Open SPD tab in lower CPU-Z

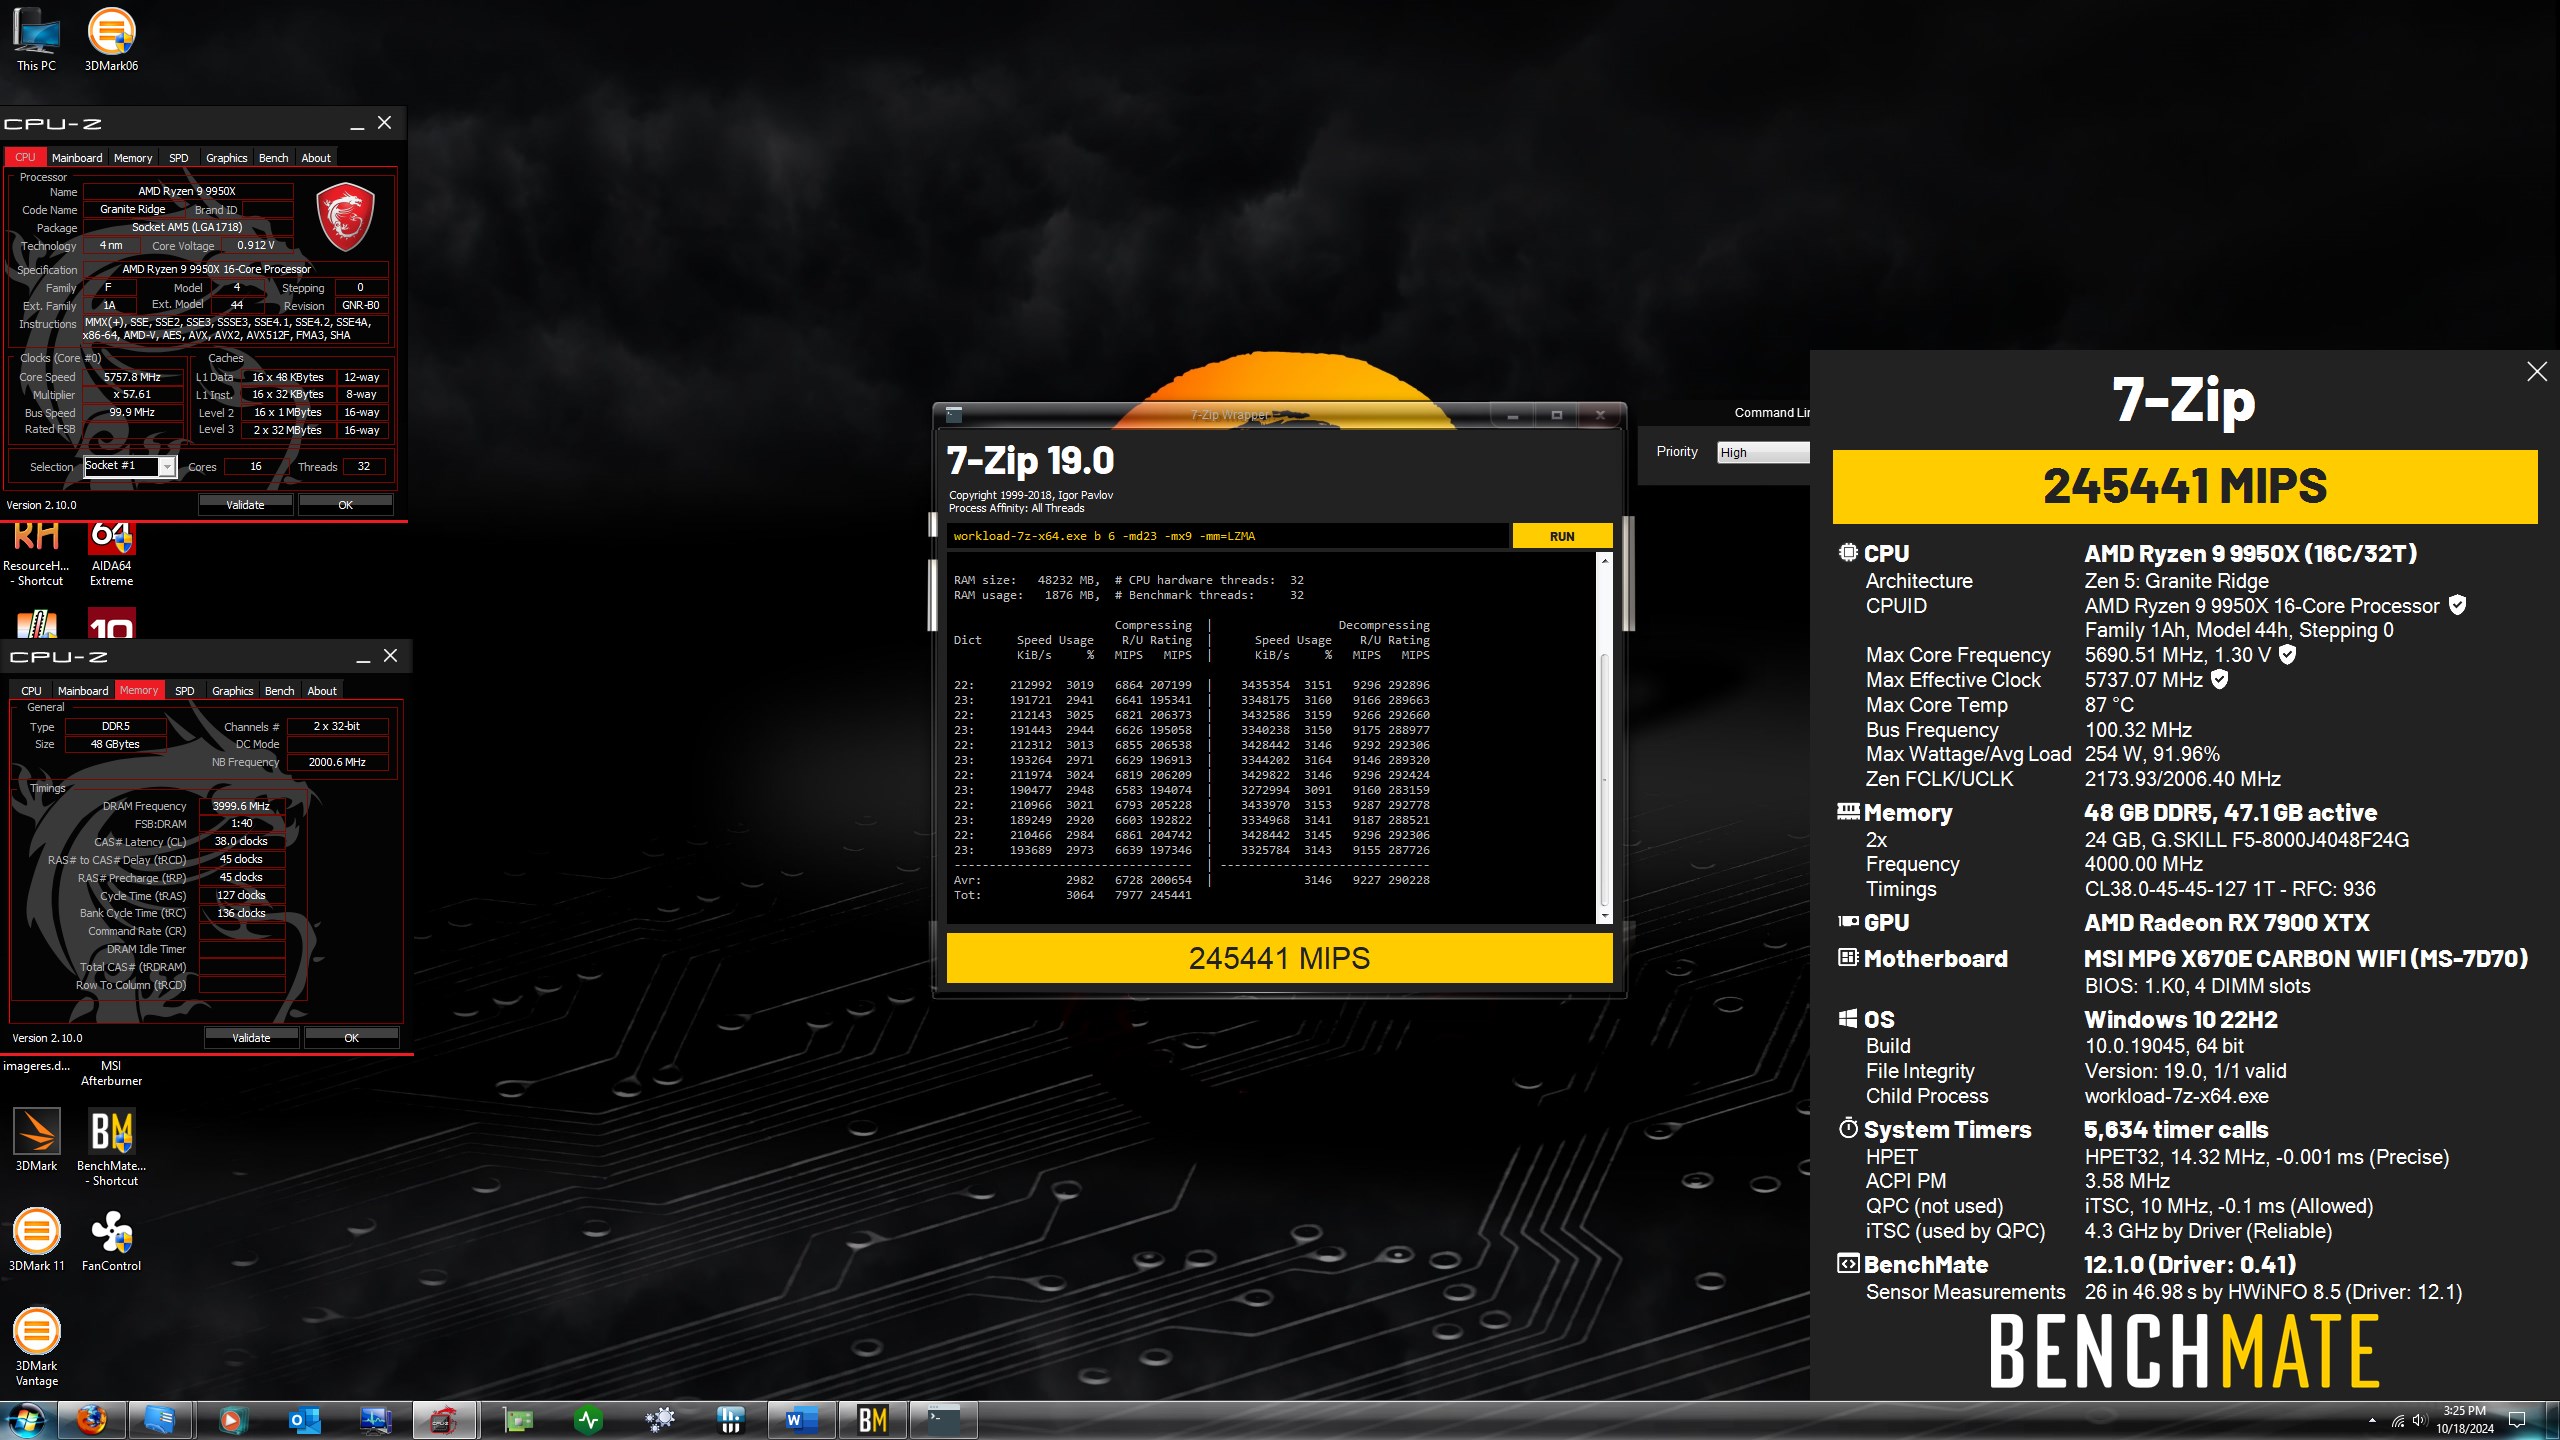[x=184, y=691]
